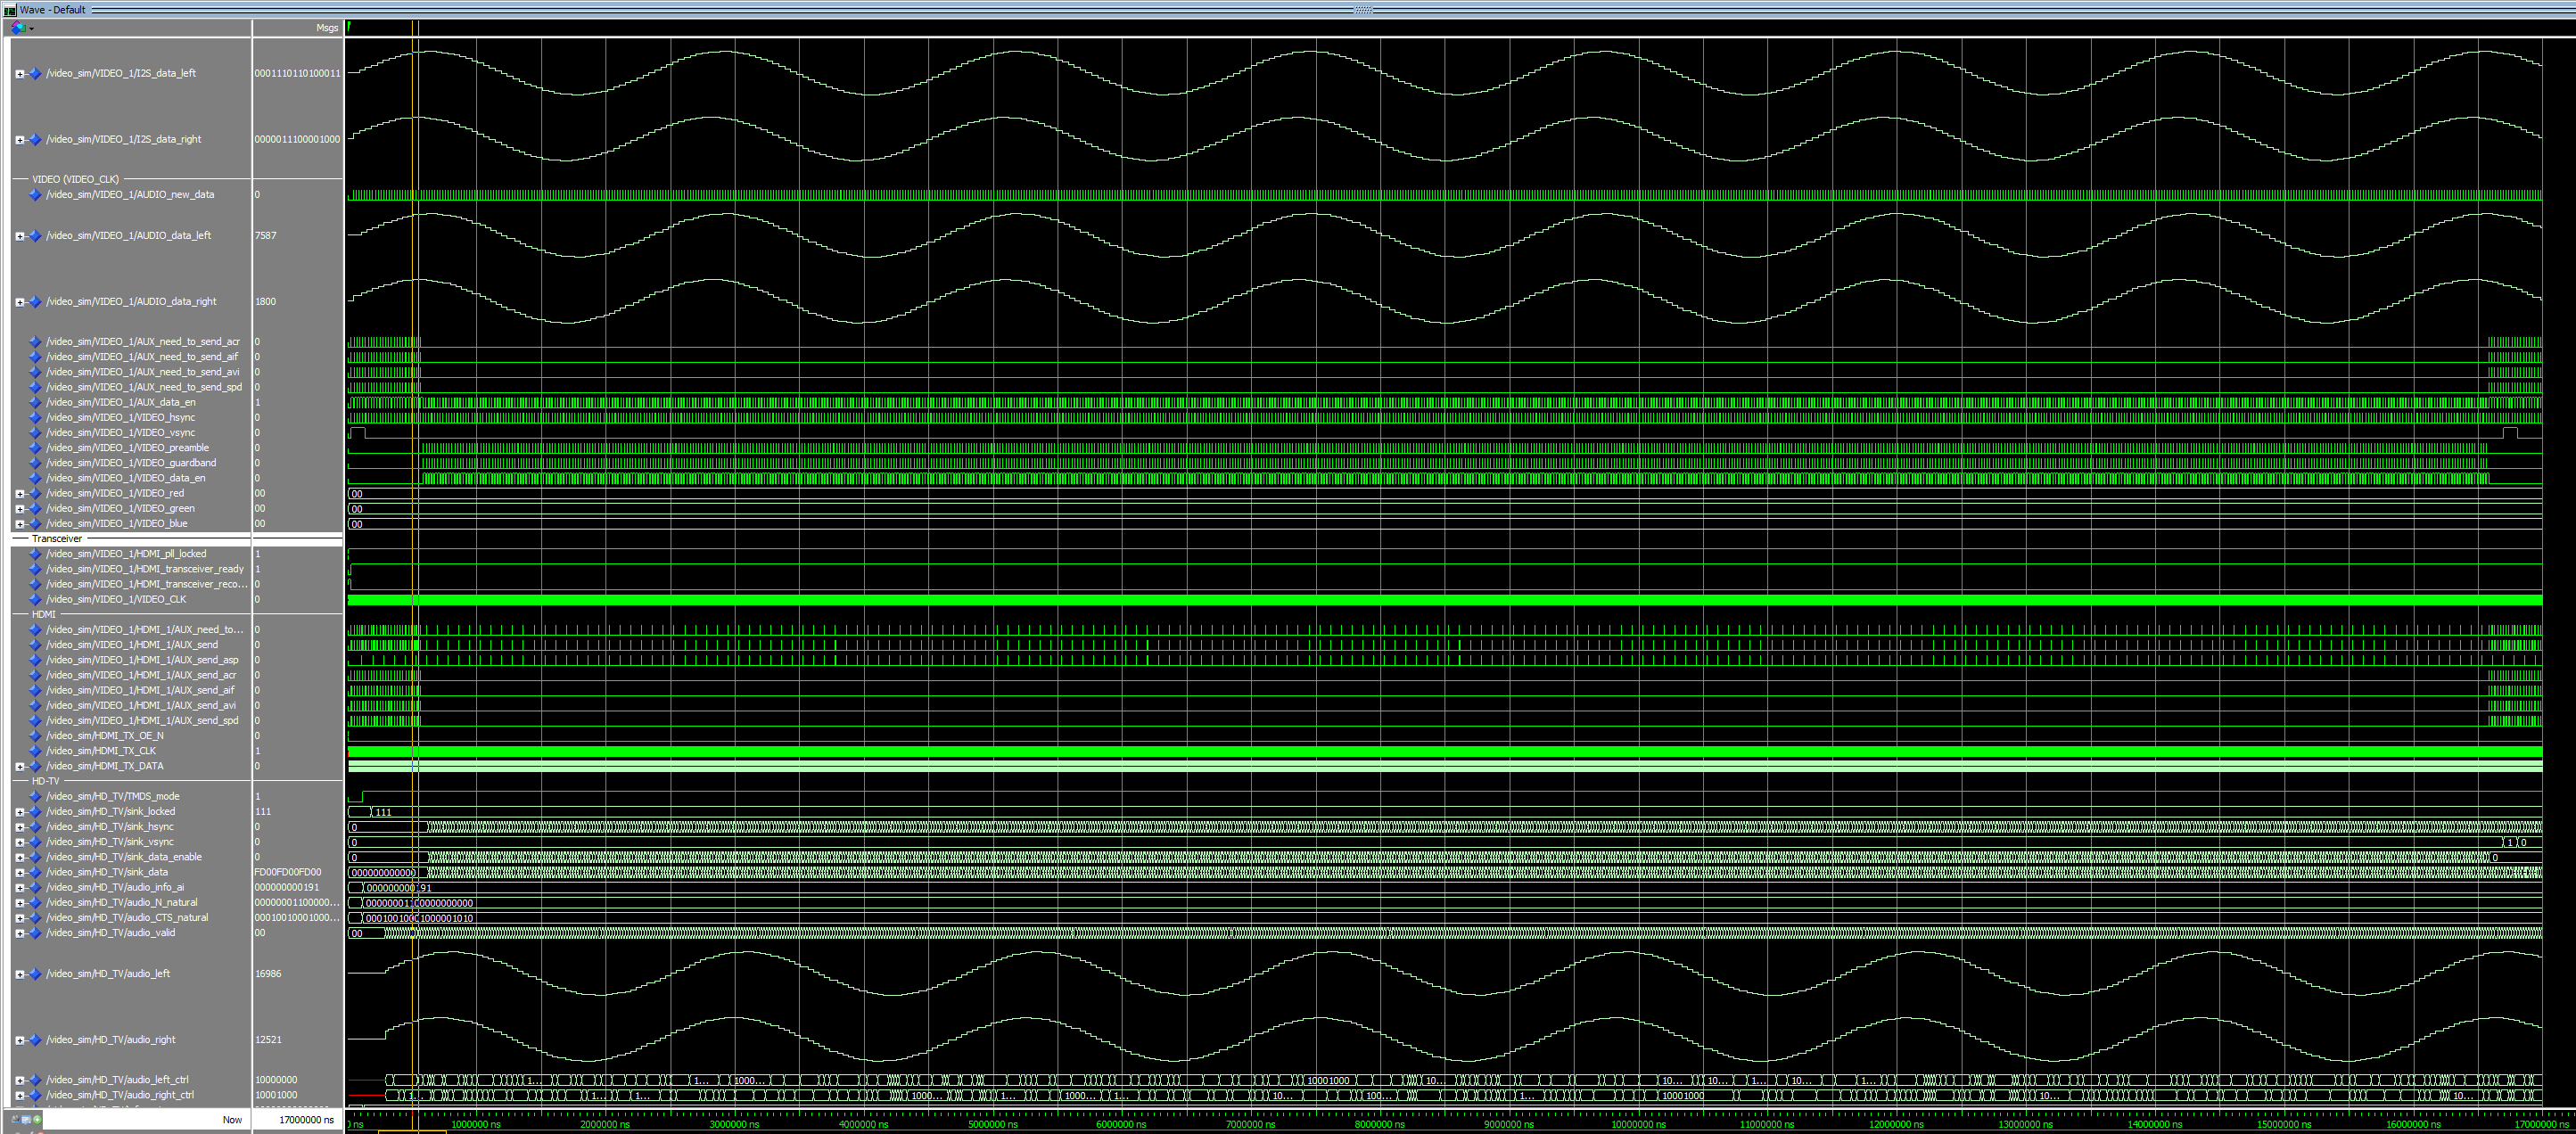Viewport: 2576px width, 1134px height.
Task: Click the Wave window title icon
Action: coord(10,9)
